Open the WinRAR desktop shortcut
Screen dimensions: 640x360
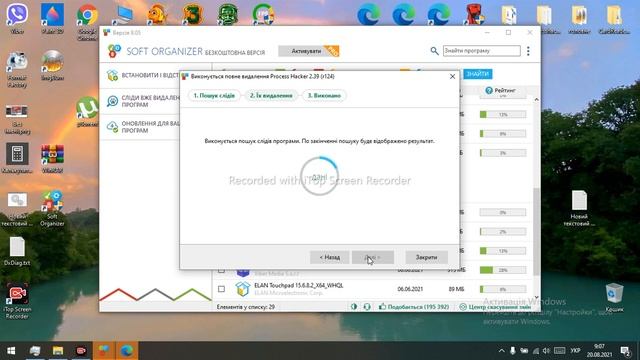[52, 159]
